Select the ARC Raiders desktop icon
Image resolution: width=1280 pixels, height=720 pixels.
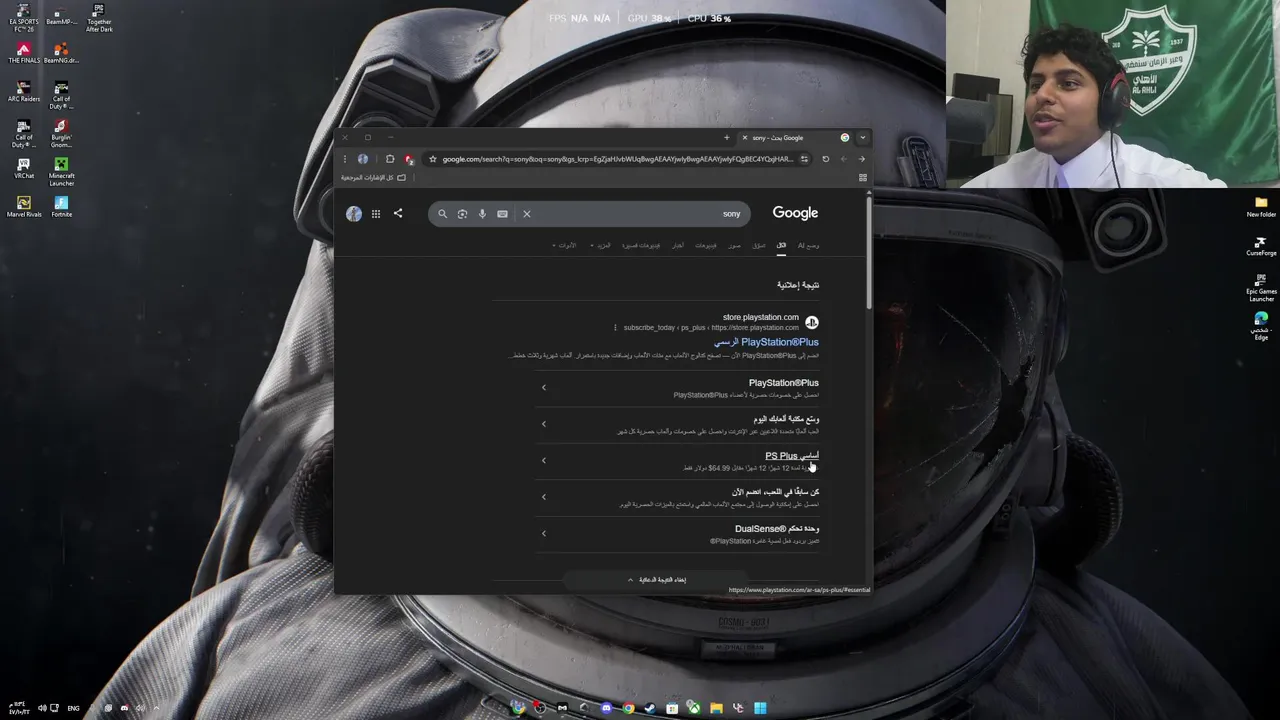click(23, 91)
